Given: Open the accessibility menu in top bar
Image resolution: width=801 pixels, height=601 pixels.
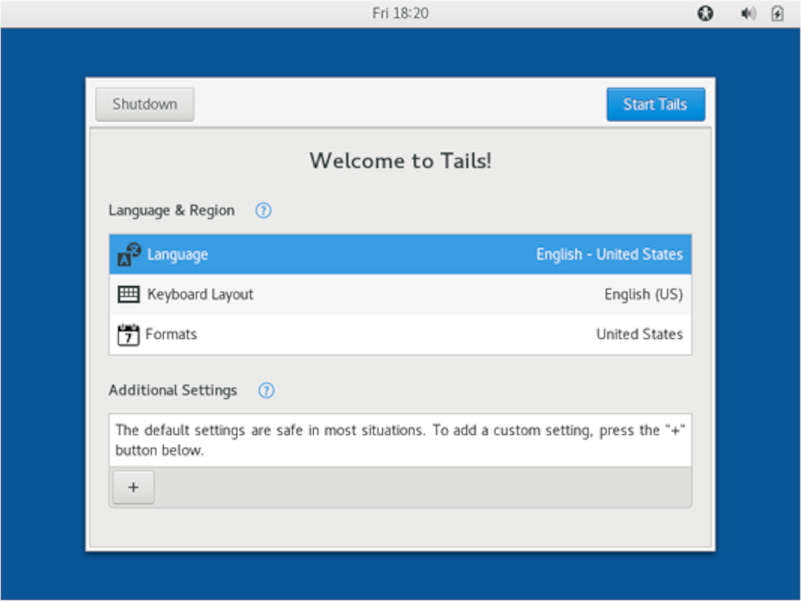Looking at the screenshot, I should tap(705, 14).
